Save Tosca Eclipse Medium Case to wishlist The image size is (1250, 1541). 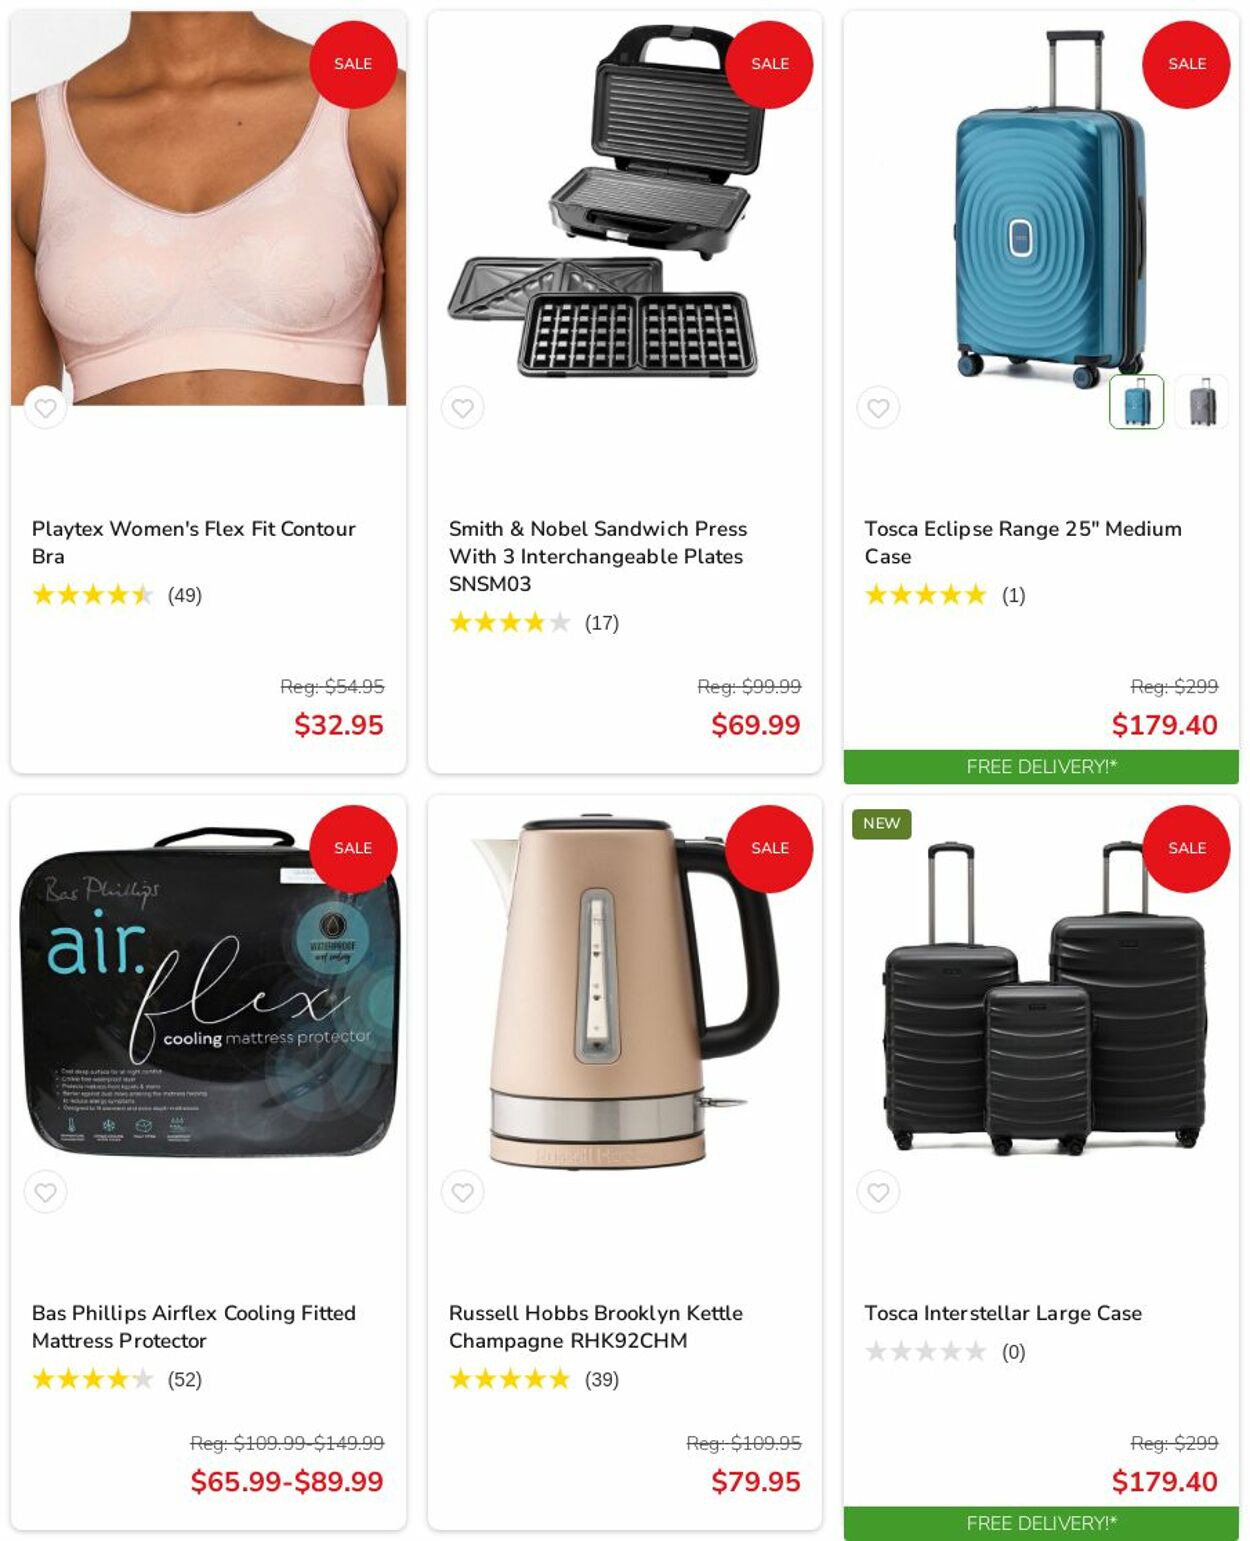point(878,408)
